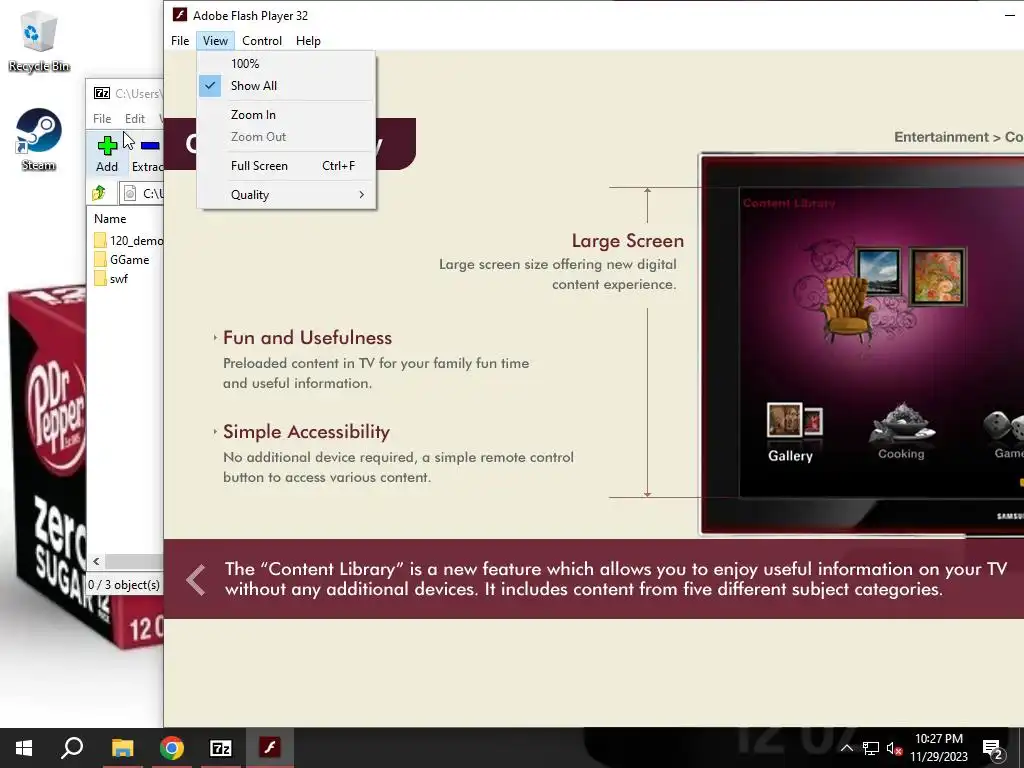Image resolution: width=1024 pixels, height=768 pixels.
Task: Click the Fun and Usefulness heading
Action: coord(308,338)
